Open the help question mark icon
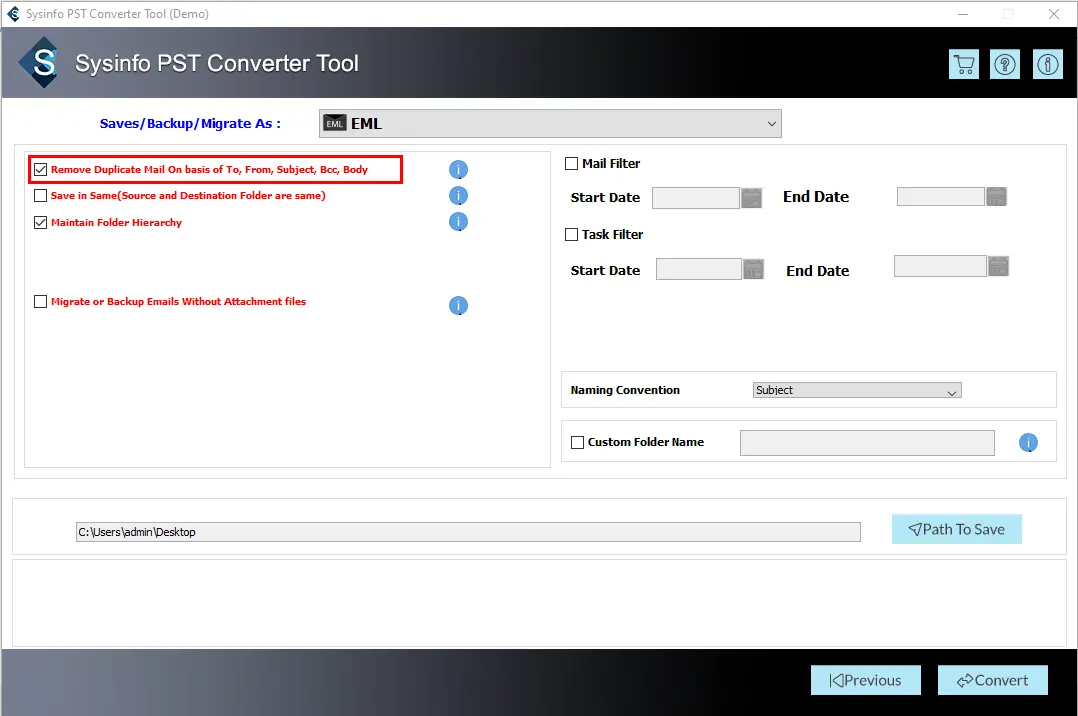 coord(1005,65)
